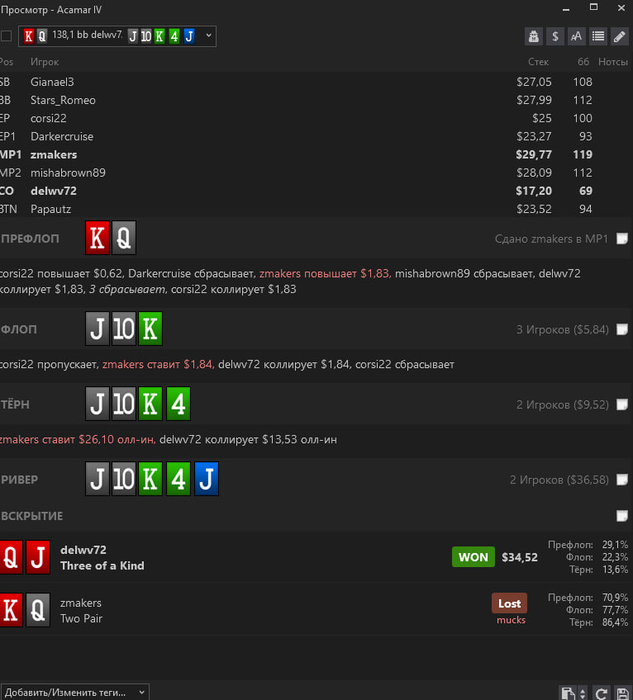Click the red K card in zmakers' showdown hand
The width and height of the screenshot is (633, 700).
click(11, 610)
